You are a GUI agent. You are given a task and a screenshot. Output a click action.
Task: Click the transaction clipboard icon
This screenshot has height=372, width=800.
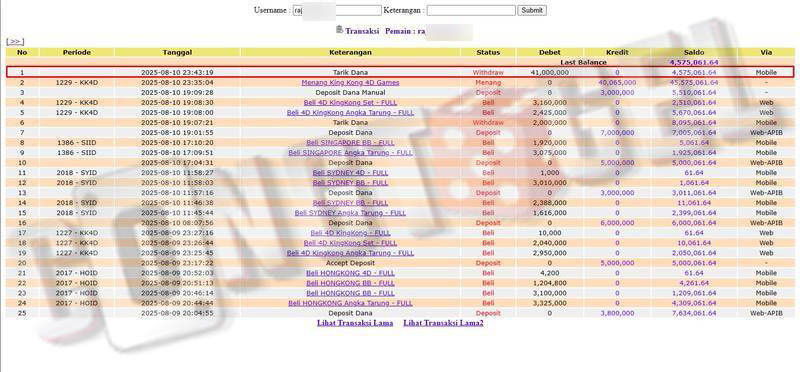(339, 30)
